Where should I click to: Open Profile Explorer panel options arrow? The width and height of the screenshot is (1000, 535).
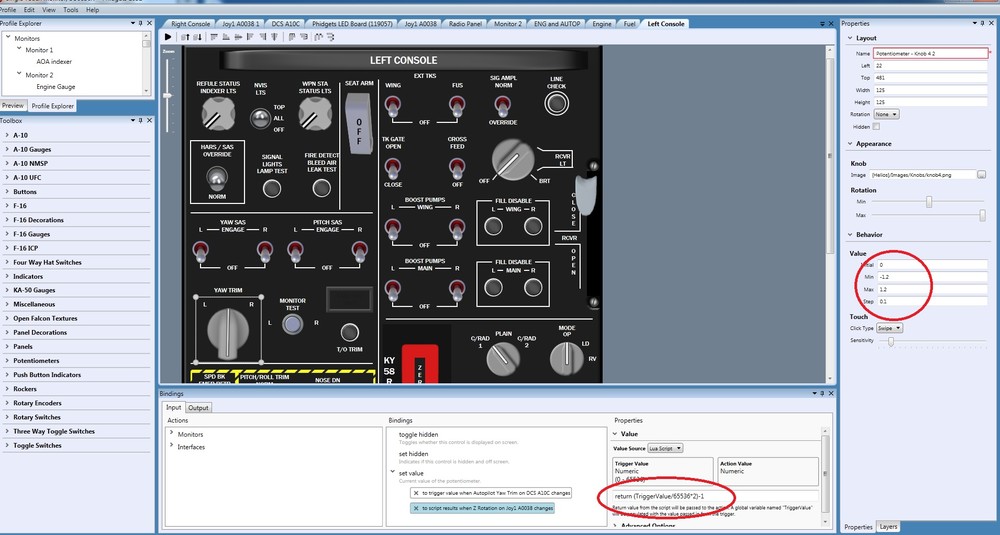[x=132, y=23]
